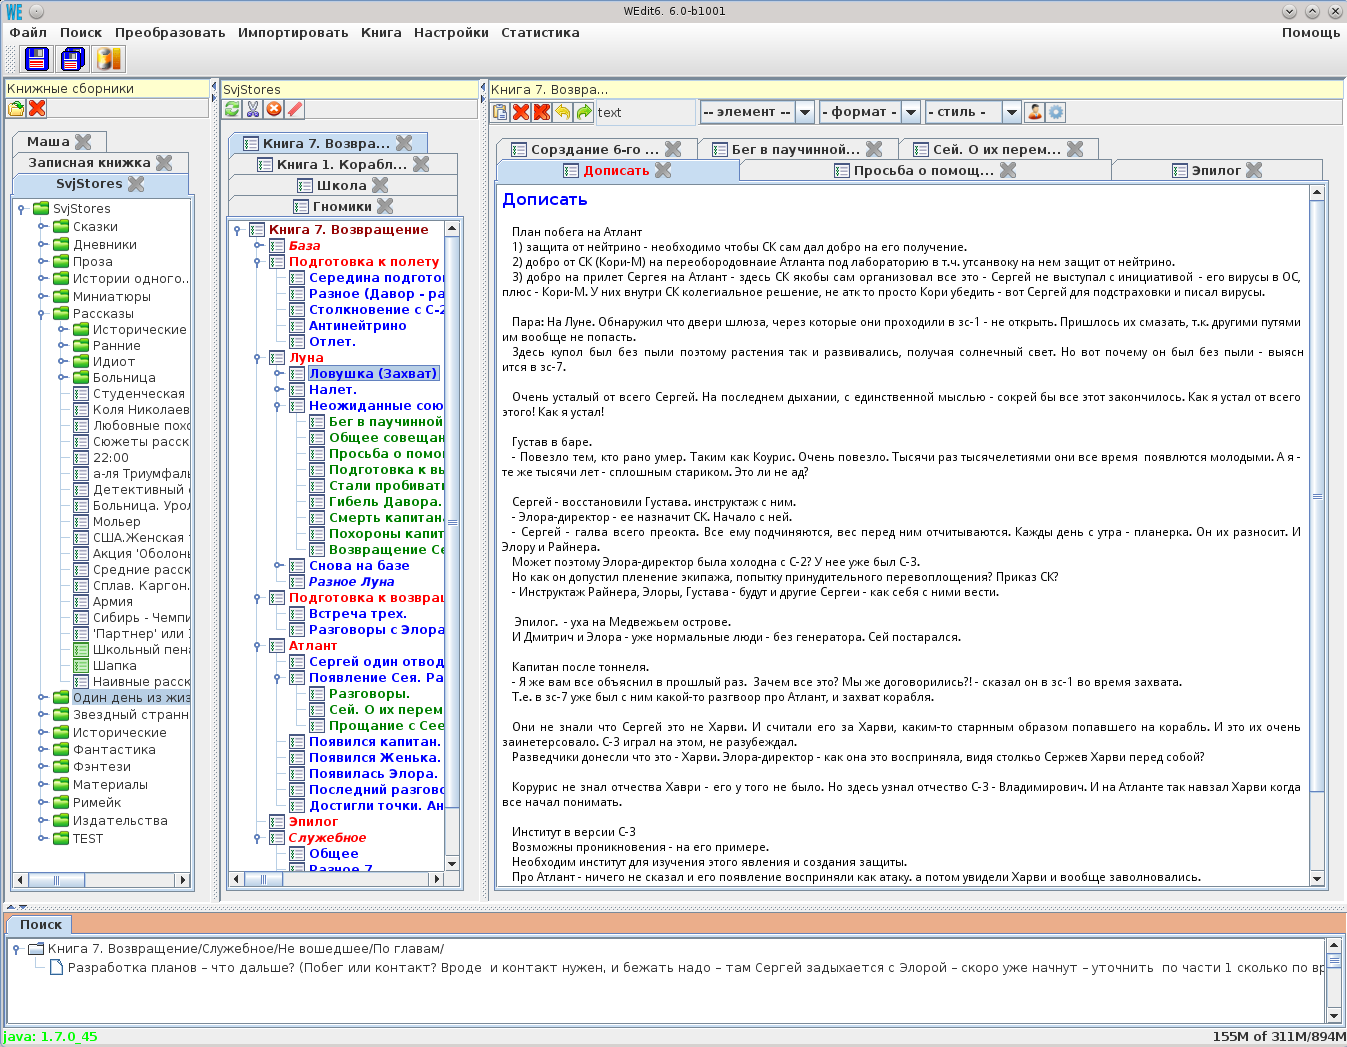
Task: Select Антинейтрино in the book tree
Action: [358, 326]
